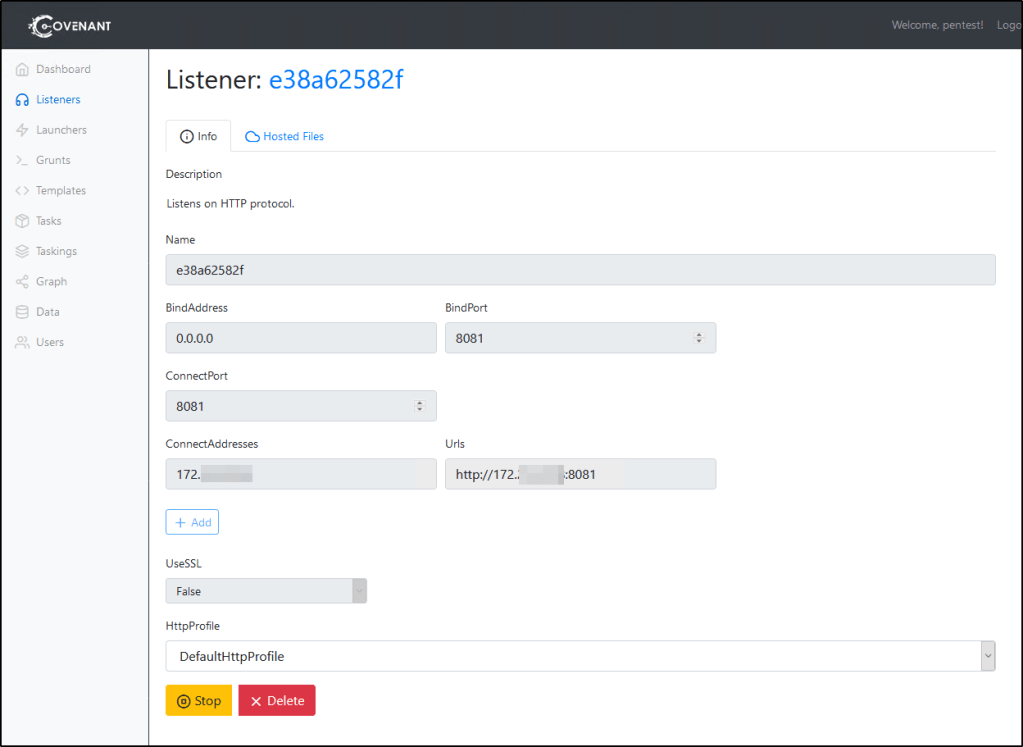Switch to the Hosted Files tab
Image resolution: width=1023 pixels, height=747 pixels.
point(285,136)
